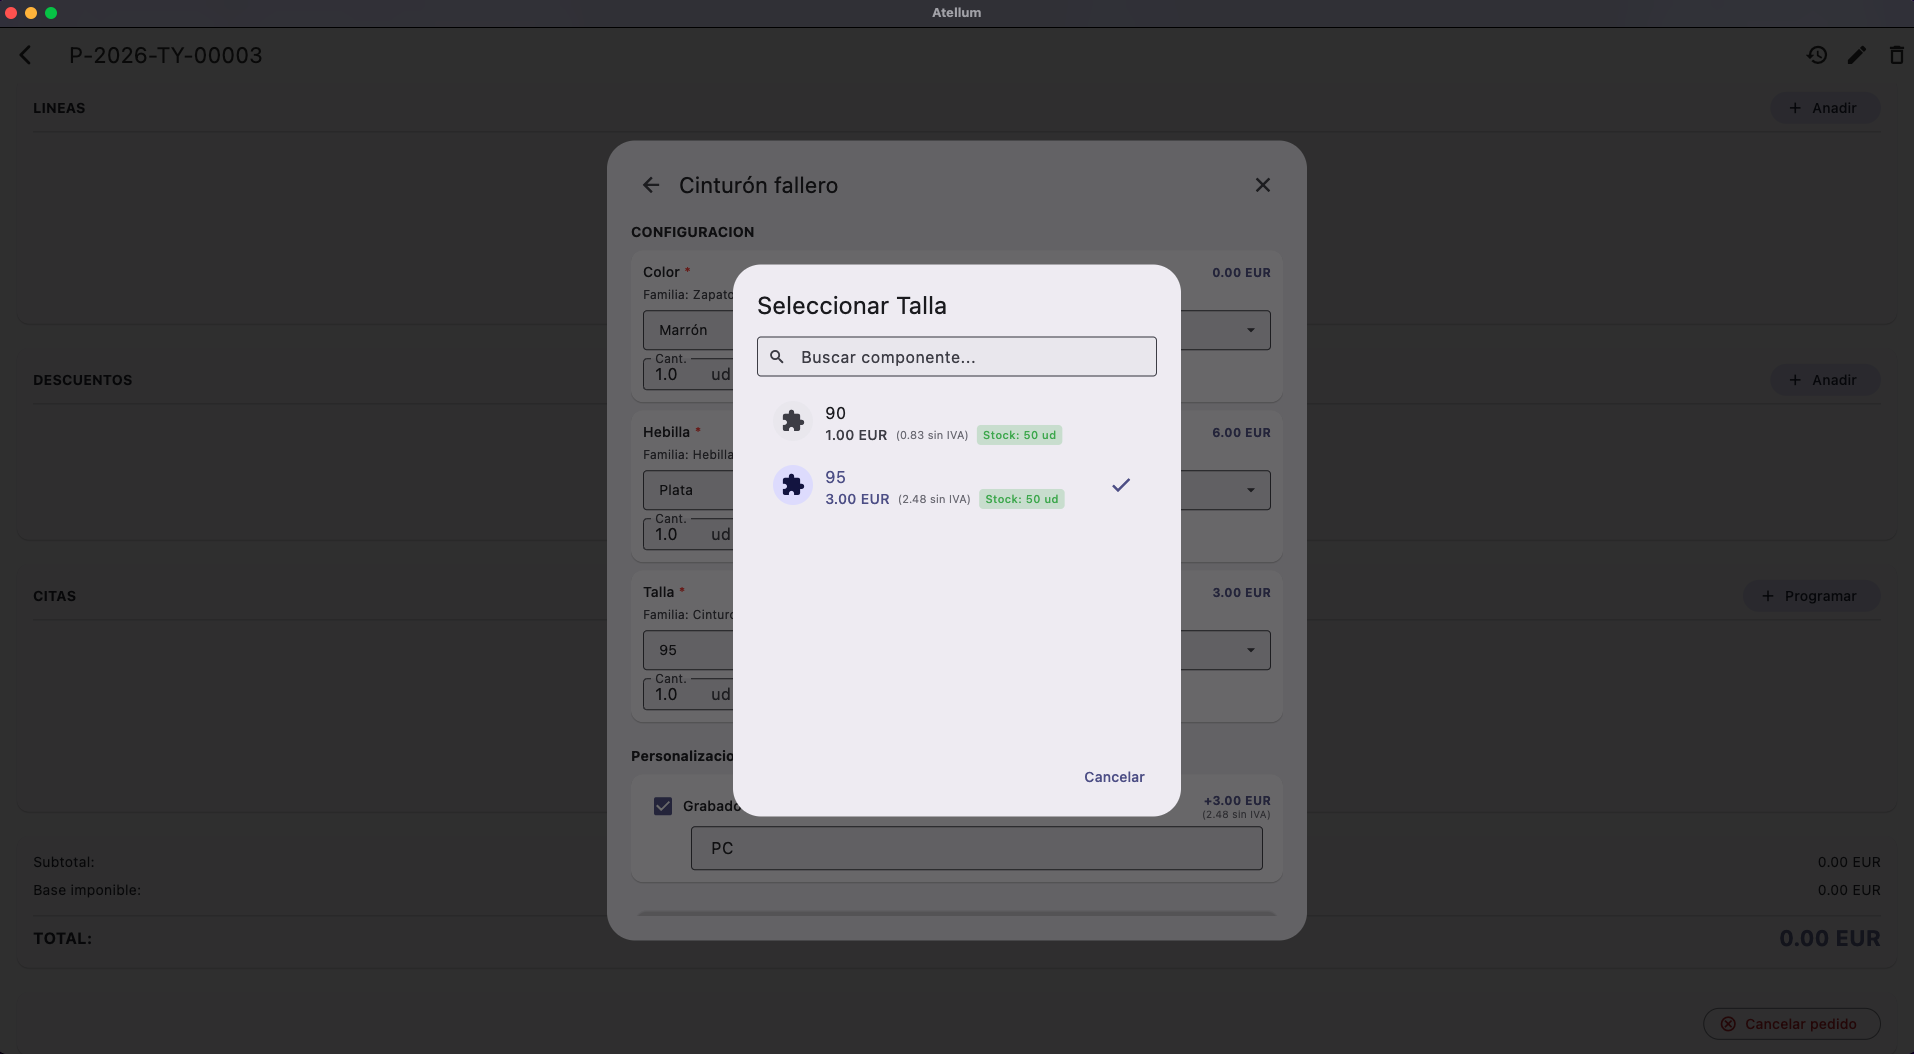Click Anadir button in Lineas section

click(1824, 108)
